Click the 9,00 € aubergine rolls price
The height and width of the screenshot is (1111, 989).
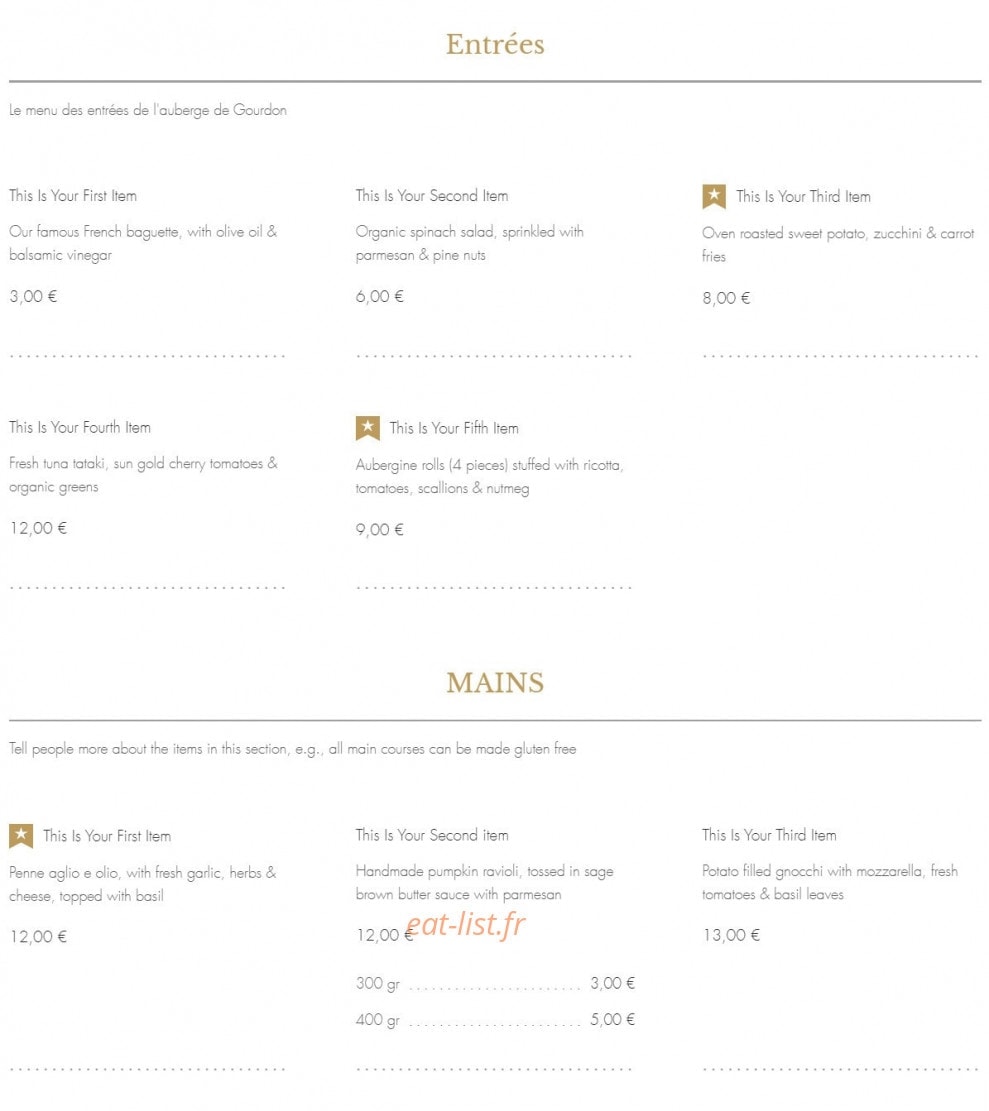click(380, 529)
